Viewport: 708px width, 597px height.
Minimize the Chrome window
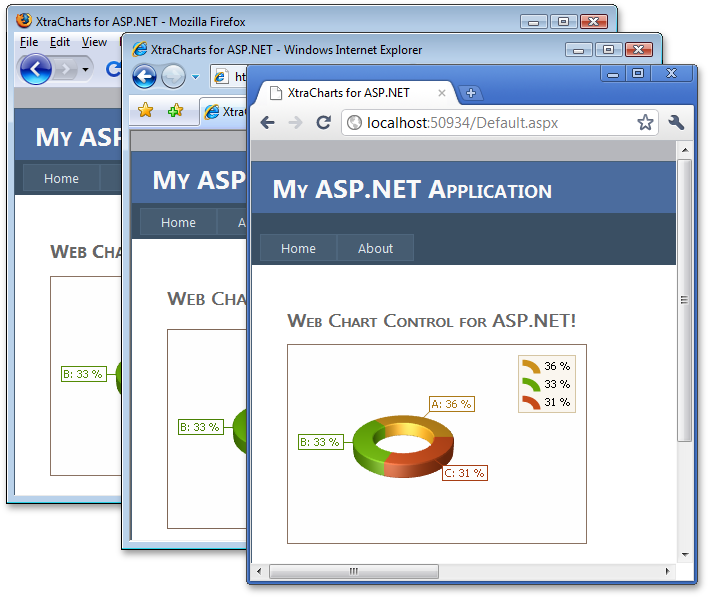click(613, 74)
